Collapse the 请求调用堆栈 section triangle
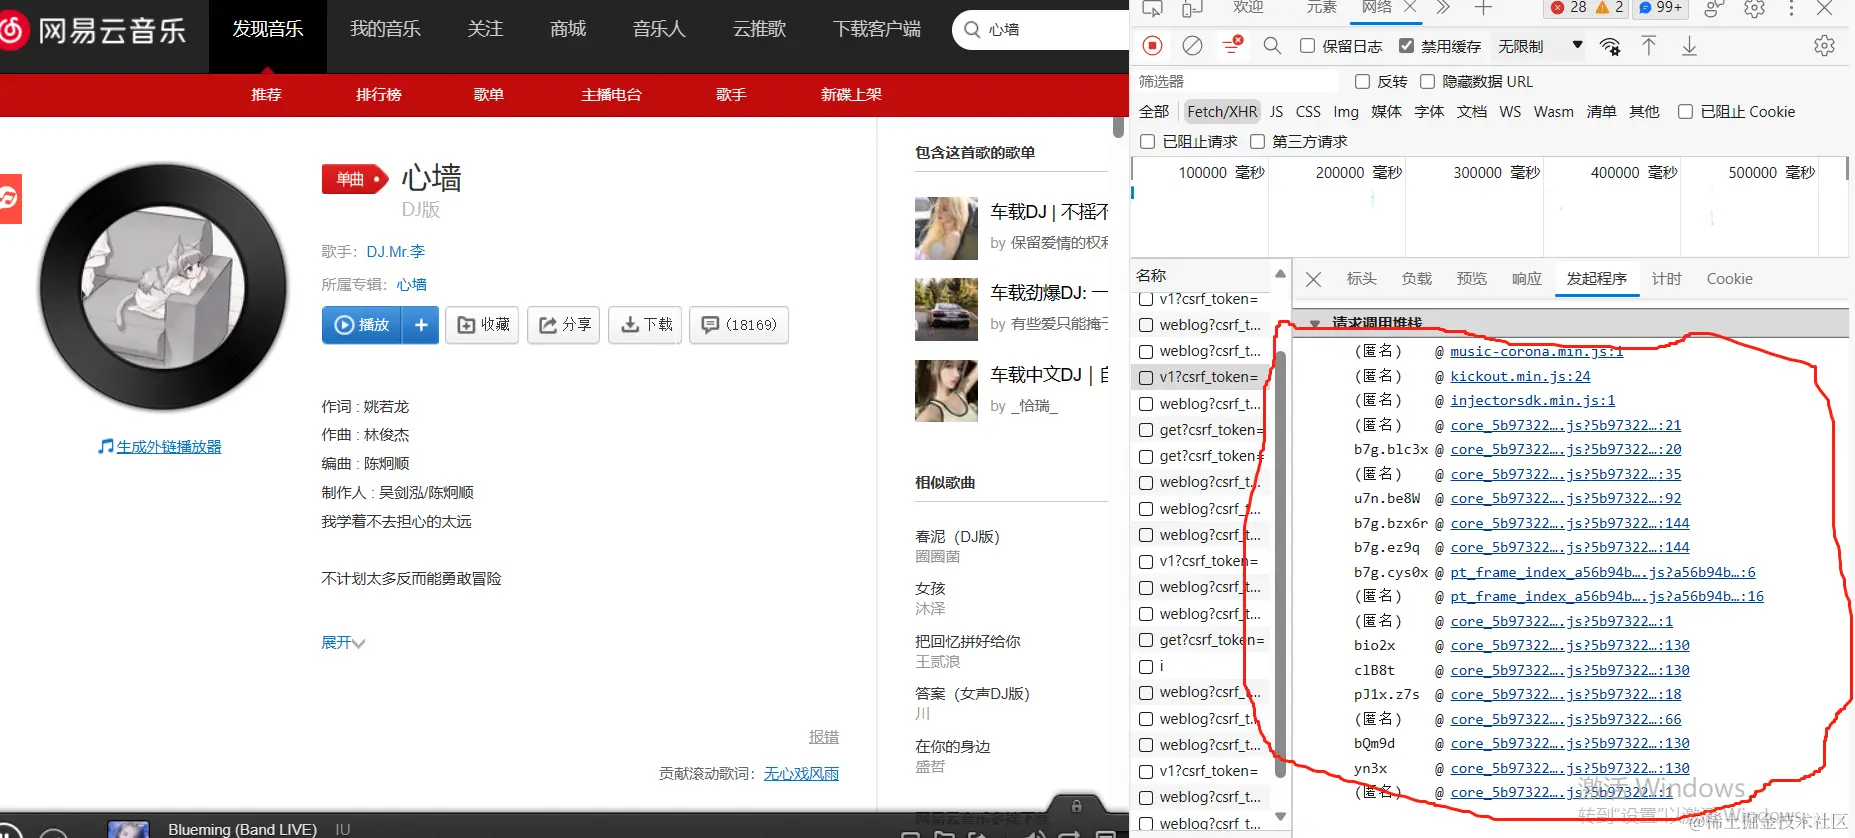 pyautogui.click(x=1314, y=324)
